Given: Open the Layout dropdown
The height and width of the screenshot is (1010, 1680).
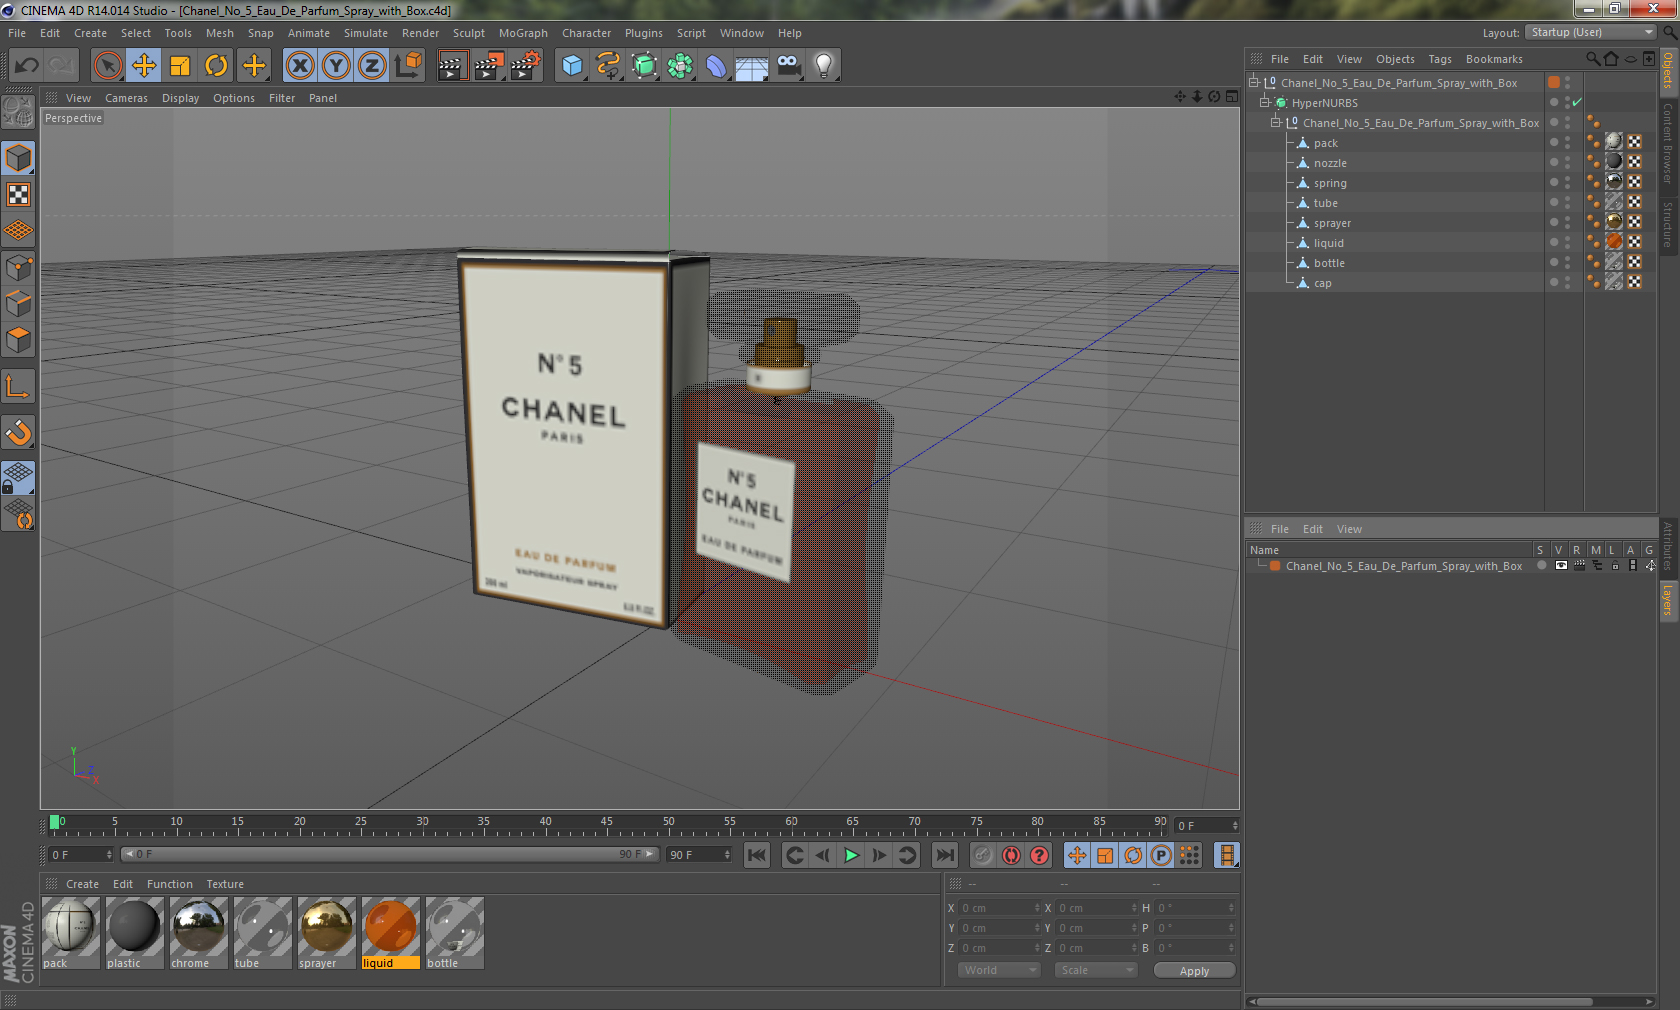Looking at the screenshot, I should coord(1591,33).
